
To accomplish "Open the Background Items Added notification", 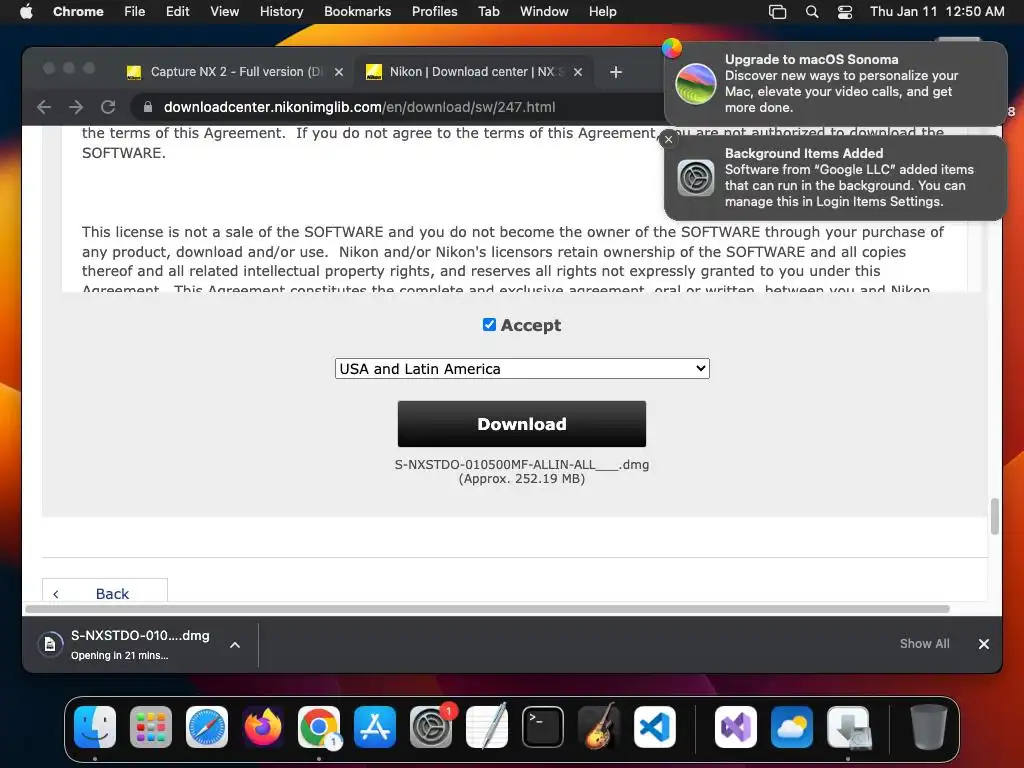I will point(835,178).
